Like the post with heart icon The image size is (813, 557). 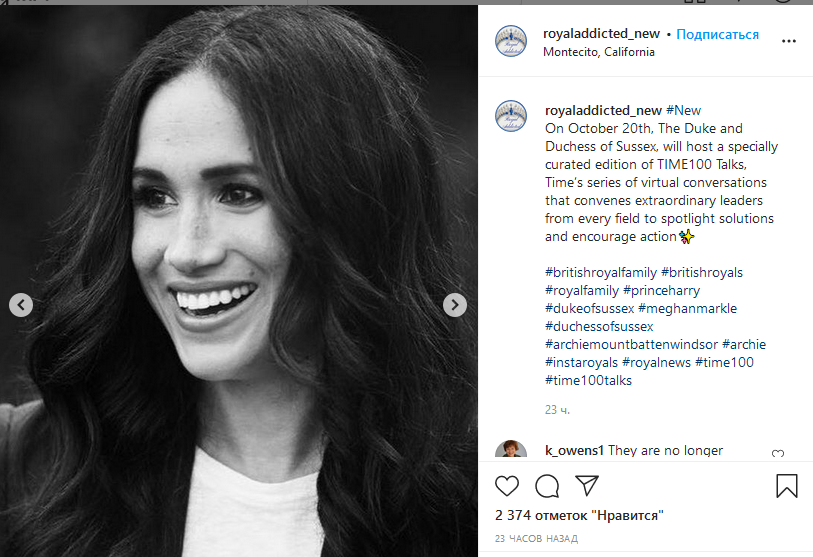507,486
